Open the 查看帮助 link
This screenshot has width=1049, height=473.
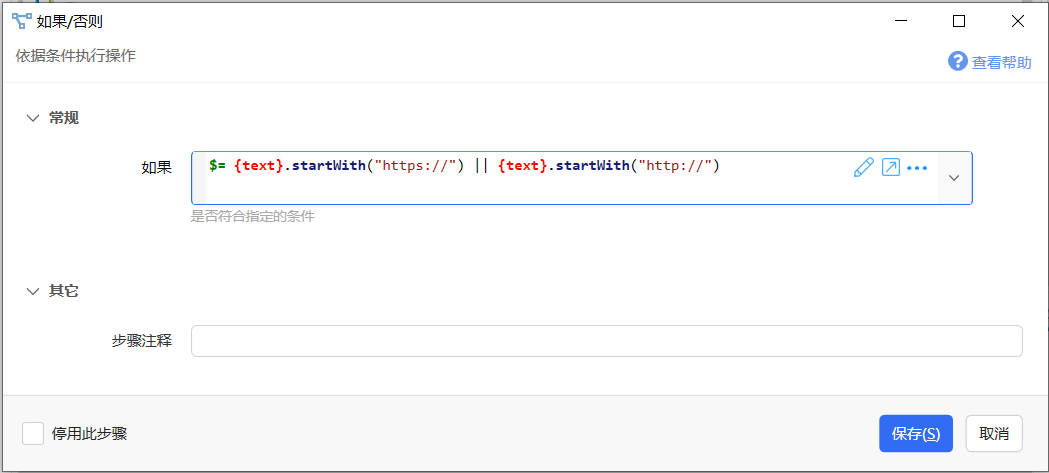(1002, 62)
